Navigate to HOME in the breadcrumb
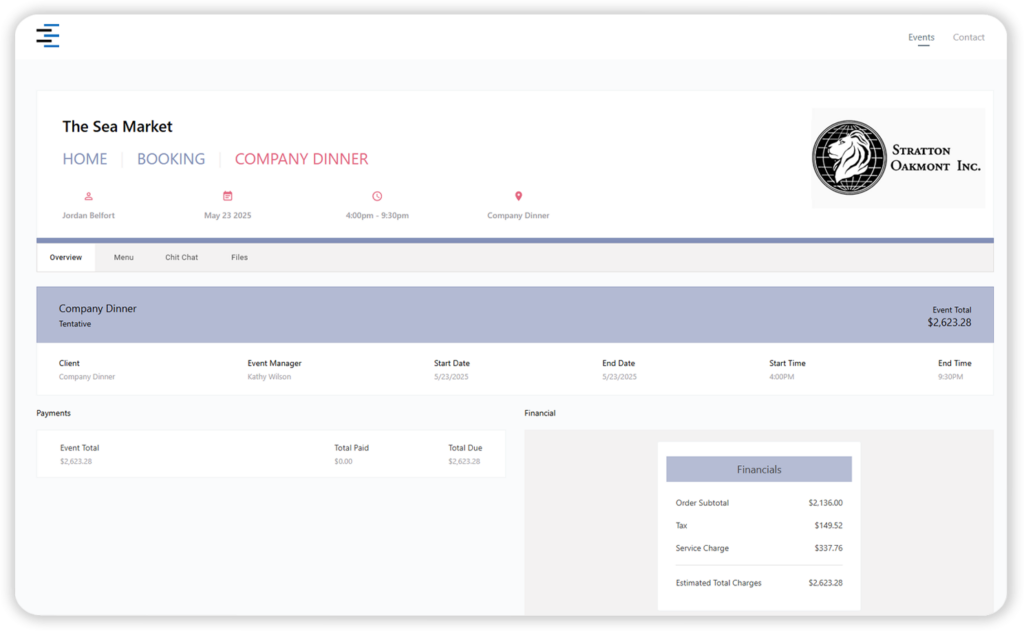1024x631 pixels. [x=85, y=158]
